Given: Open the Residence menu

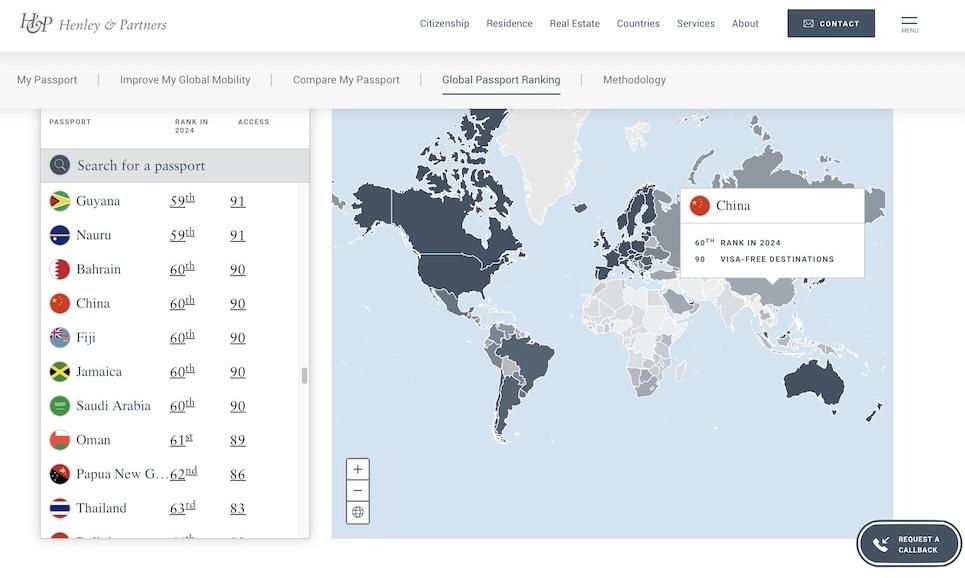Looking at the screenshot, I should (x=510, y=23).
